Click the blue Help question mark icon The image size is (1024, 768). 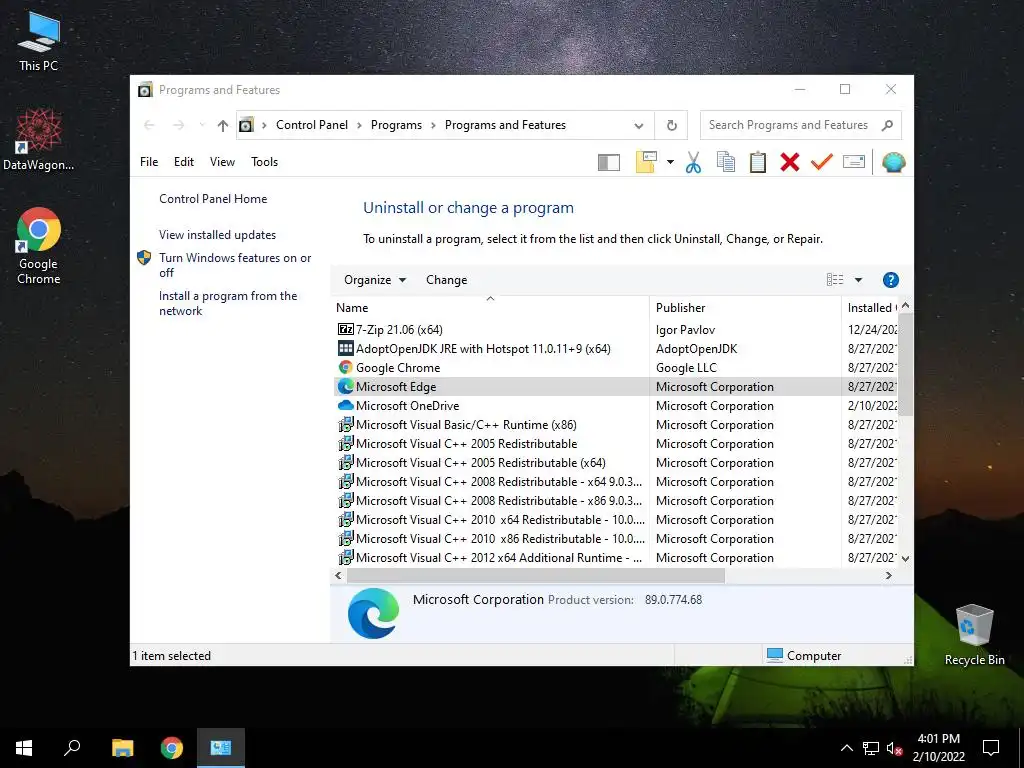pos(890,280)
